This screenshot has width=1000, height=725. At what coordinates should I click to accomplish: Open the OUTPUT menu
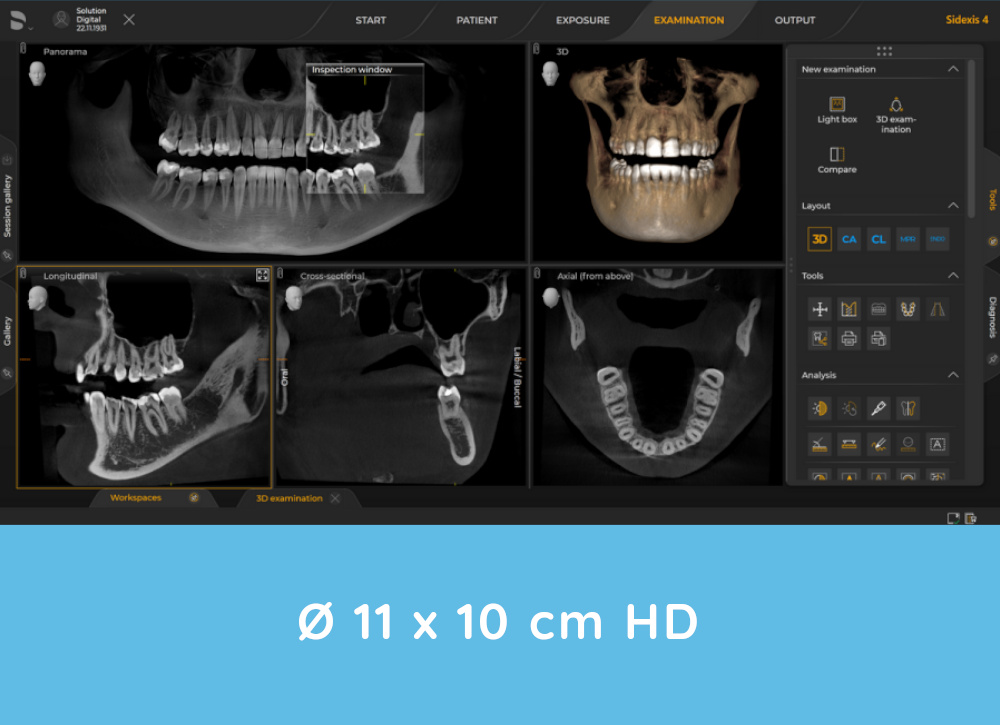[x=794, y=19]
